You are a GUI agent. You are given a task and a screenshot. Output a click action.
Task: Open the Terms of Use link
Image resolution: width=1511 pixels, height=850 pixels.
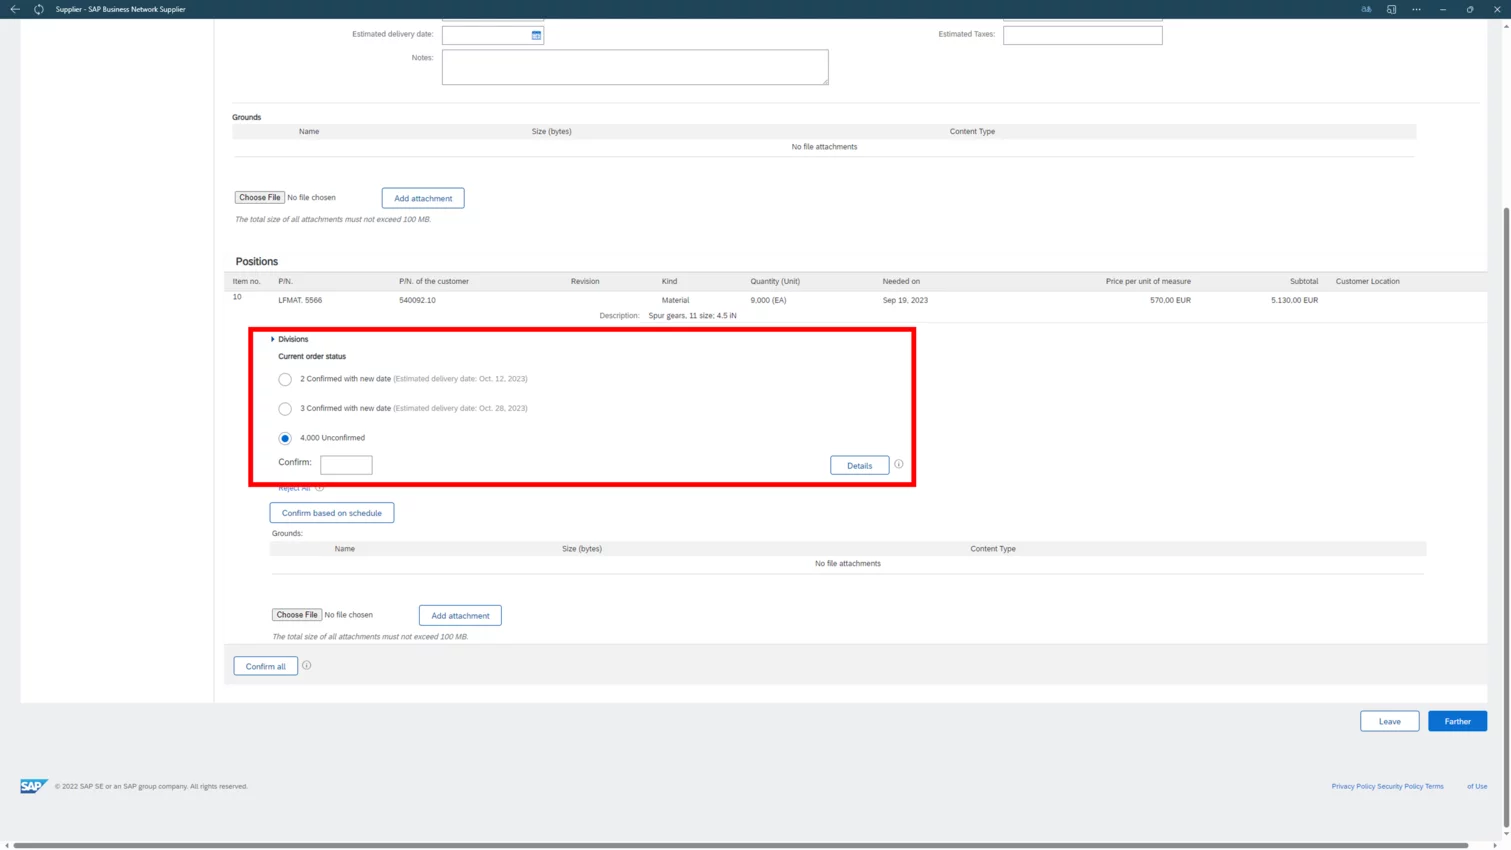point(1456,786)
